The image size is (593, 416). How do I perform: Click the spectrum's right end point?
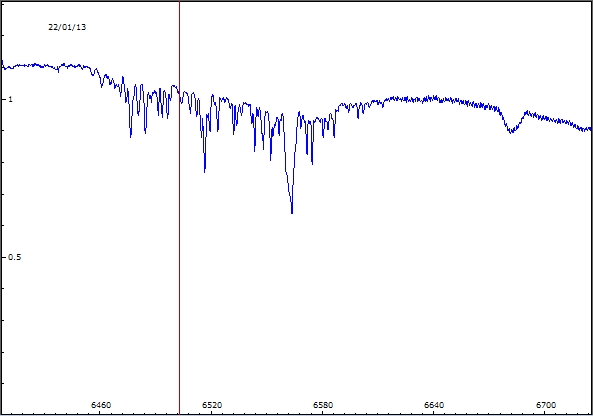[x=590, y=129]
